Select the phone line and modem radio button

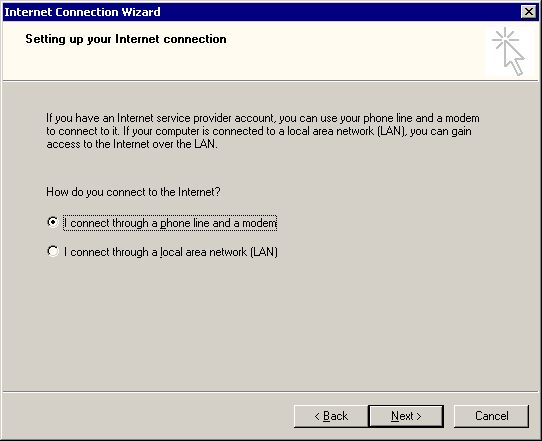(x=53, y=222)
